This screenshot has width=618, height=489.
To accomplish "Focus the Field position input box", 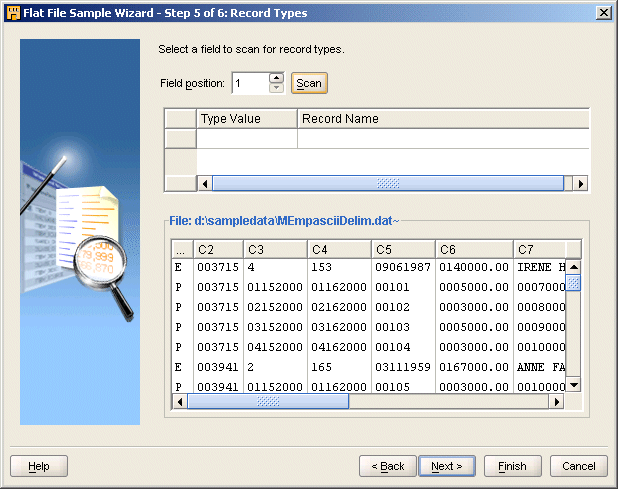I will 251,83.
